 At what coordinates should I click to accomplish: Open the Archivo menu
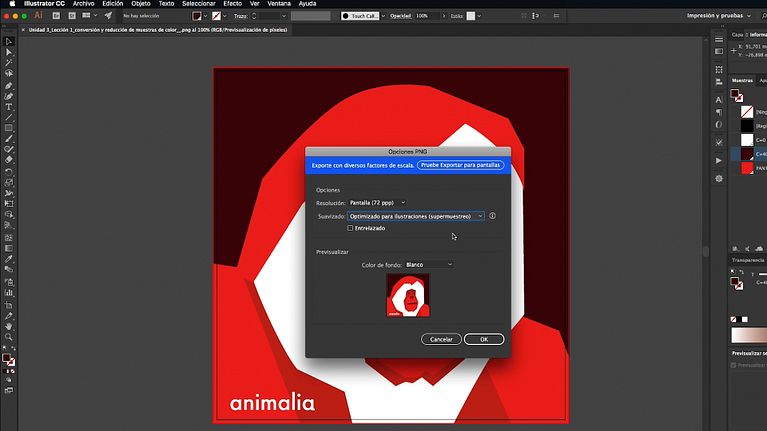pyautogui.click(x=84, y=3)
